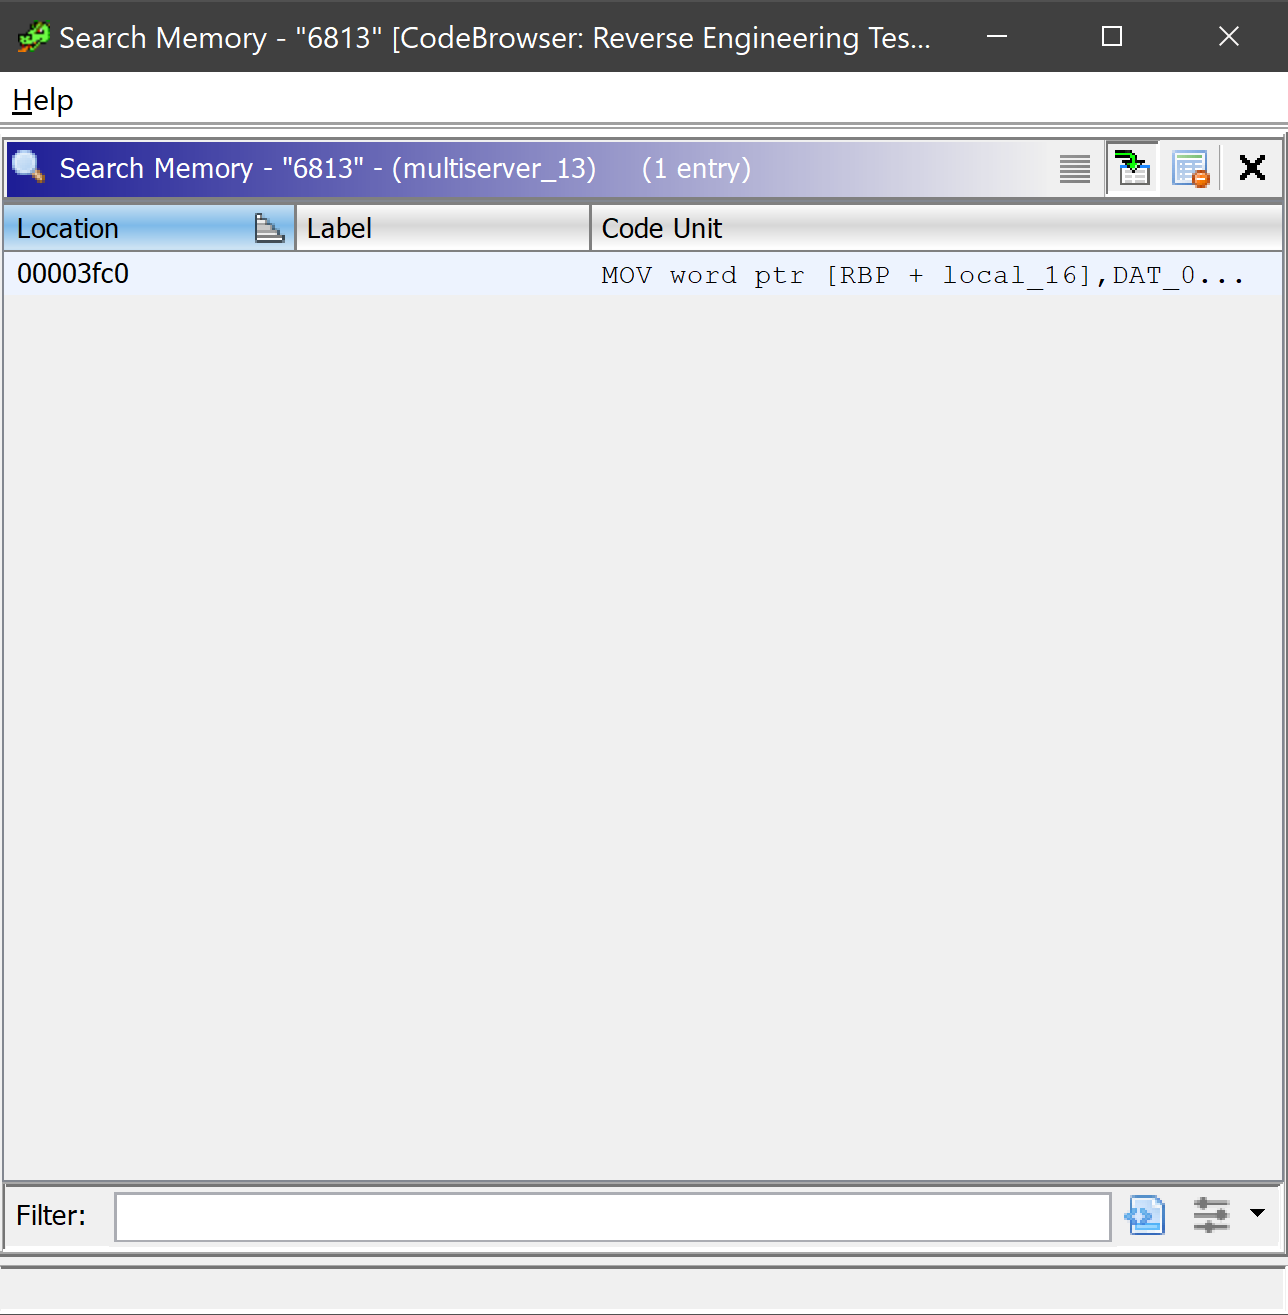Open filter options using the blue document icon

(x=1145, y=1216)
